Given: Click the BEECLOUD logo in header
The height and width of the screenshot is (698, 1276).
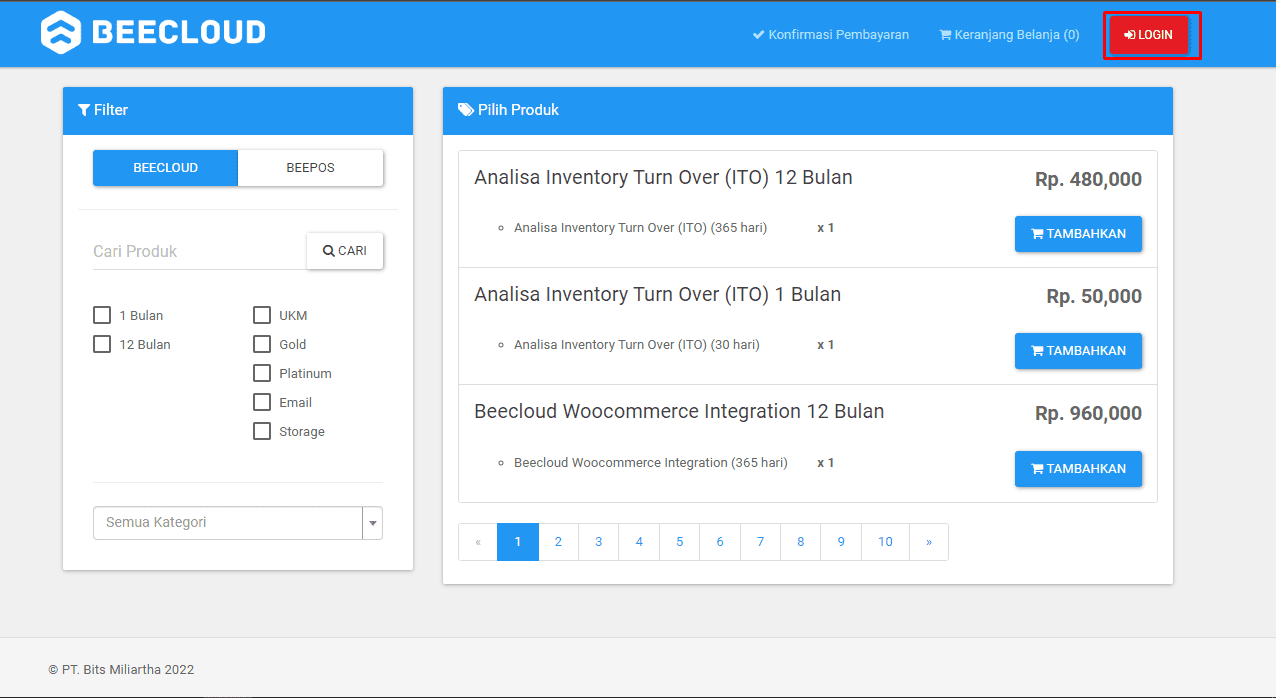Looking at the screenshot, I should (x=153, y=32).
